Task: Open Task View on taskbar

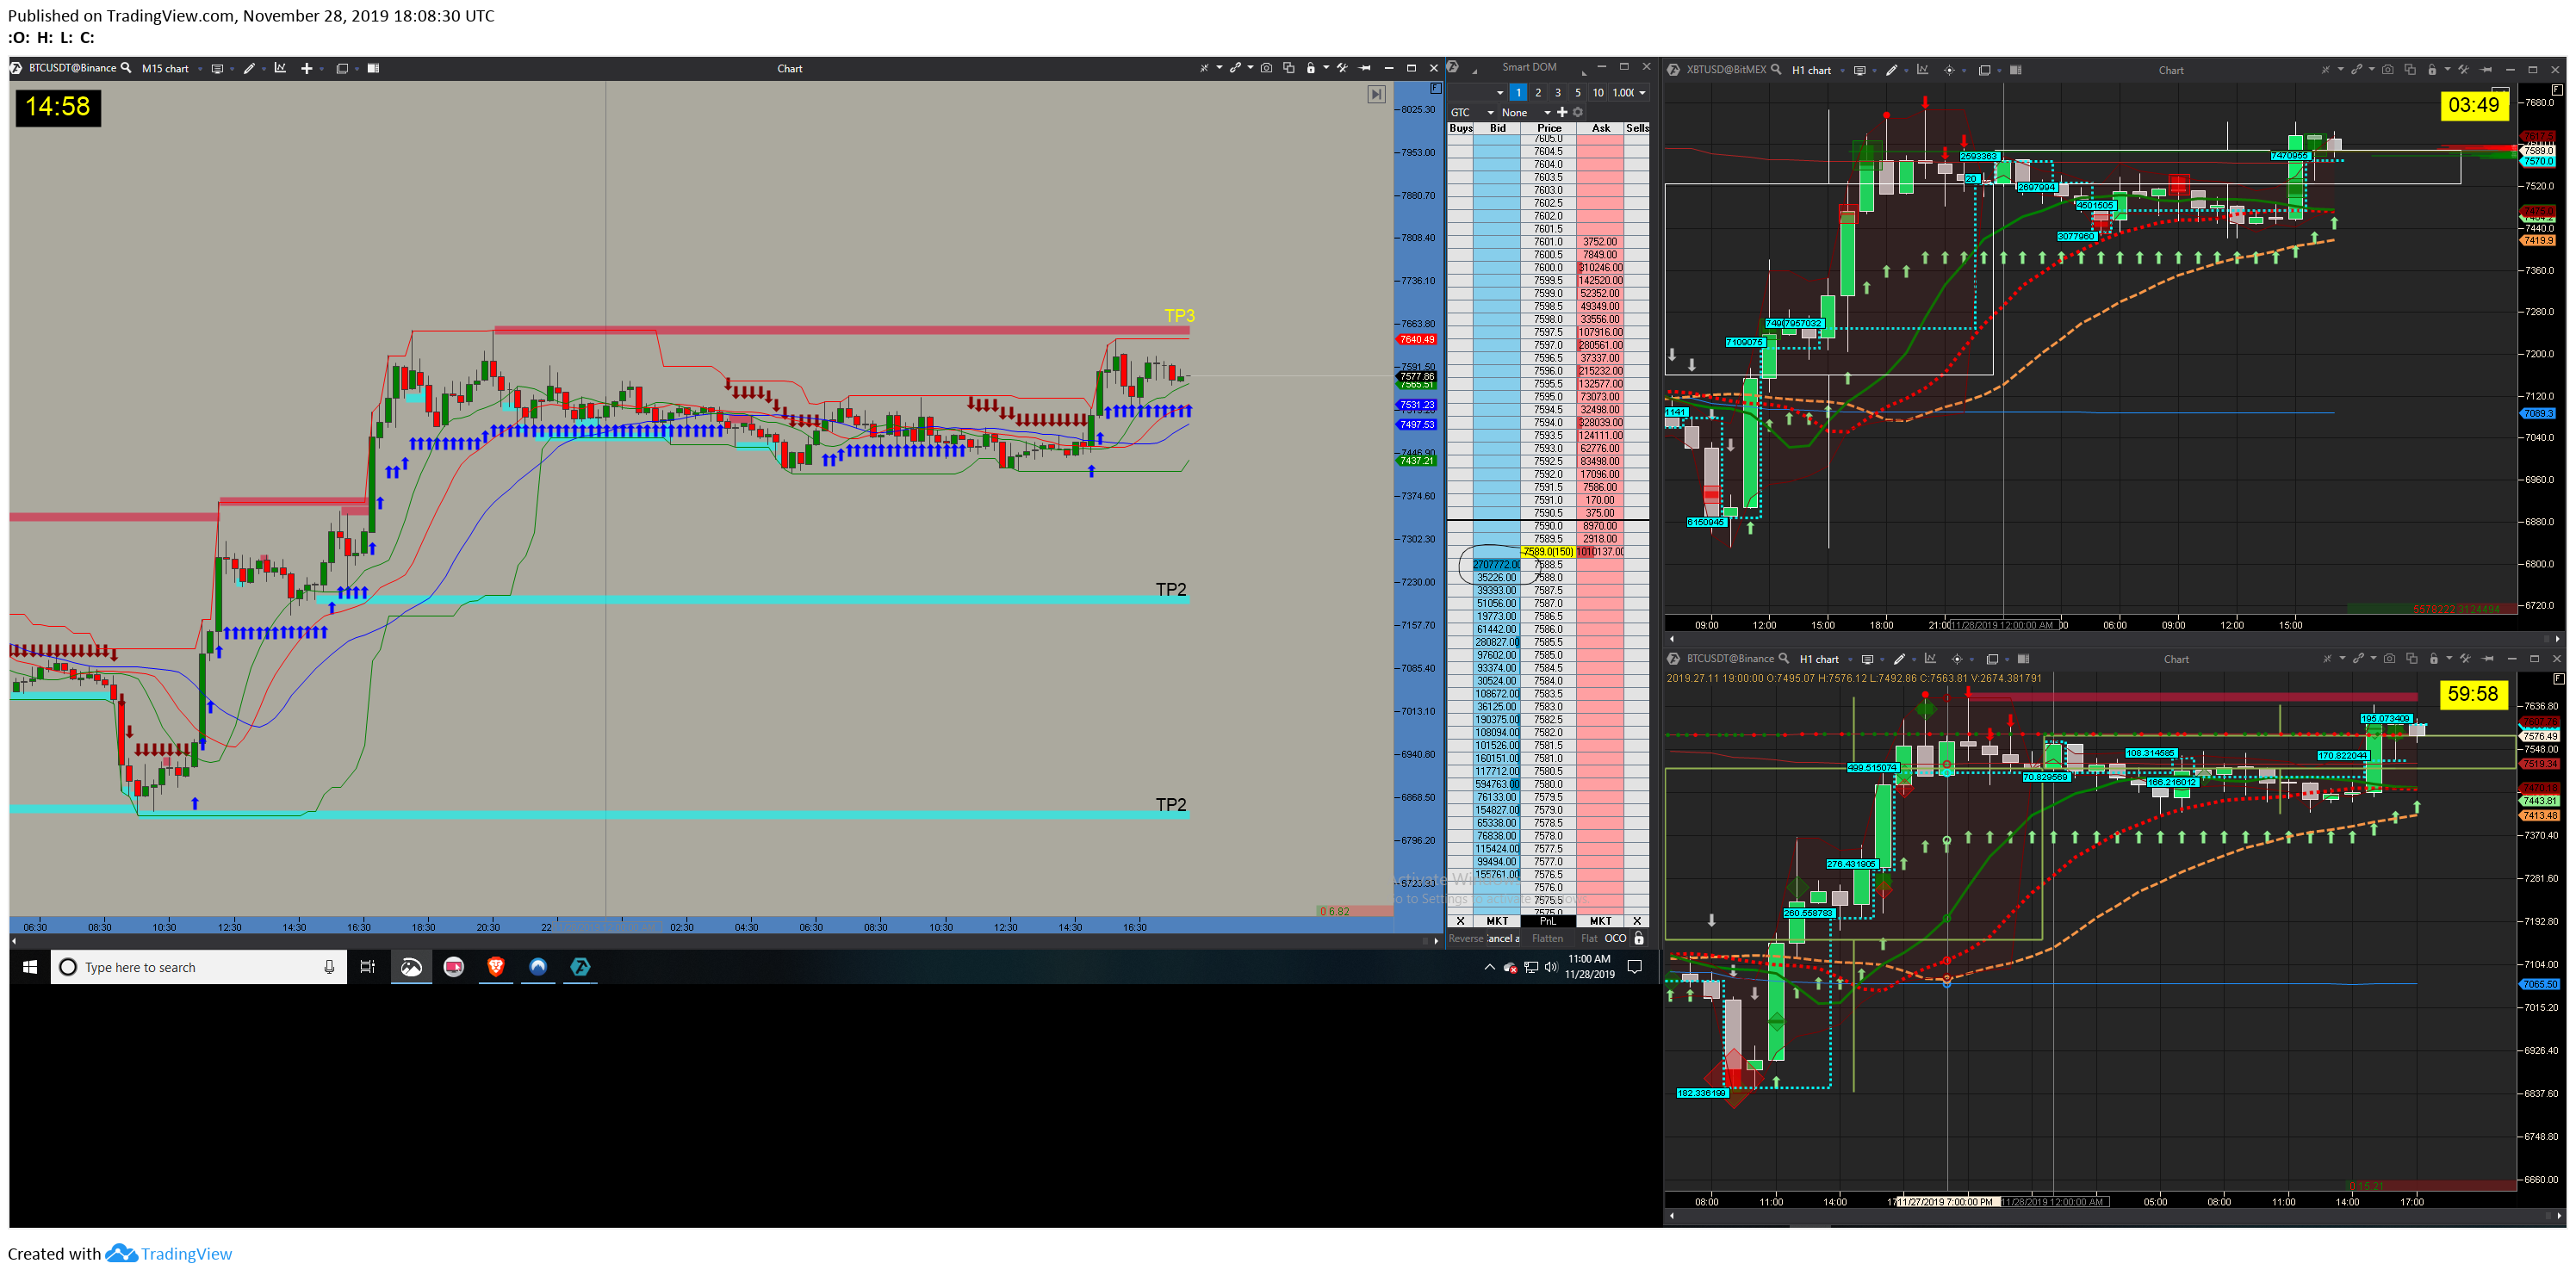Action: 367,967
